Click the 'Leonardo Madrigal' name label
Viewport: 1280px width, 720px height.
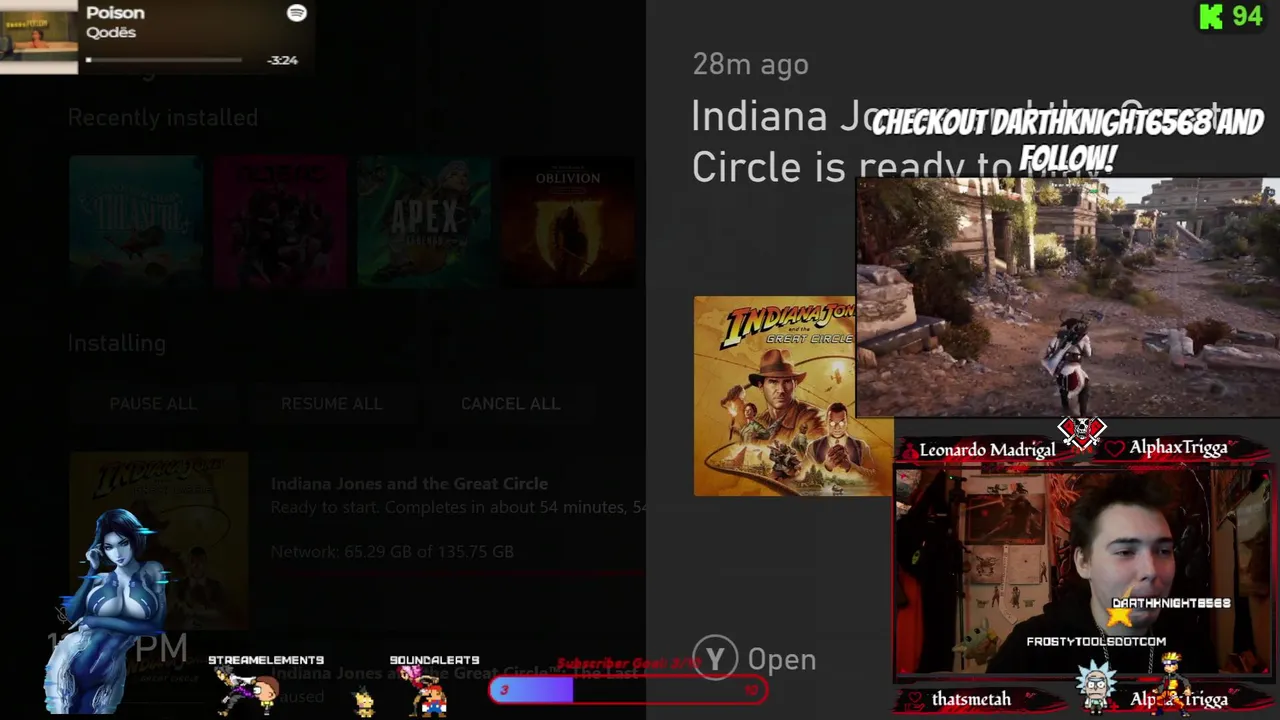click(987, 450)
